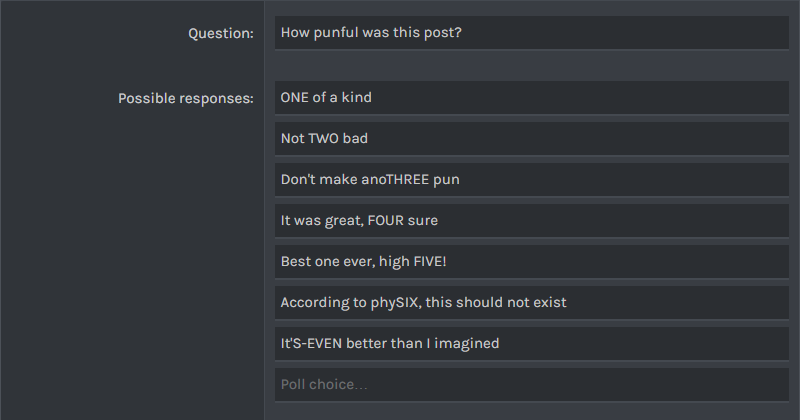Place cursor on the word 'FIVE!'
The width and height of the screenshot is (800, 420).
pyautogui.click(x=430, y=261)
